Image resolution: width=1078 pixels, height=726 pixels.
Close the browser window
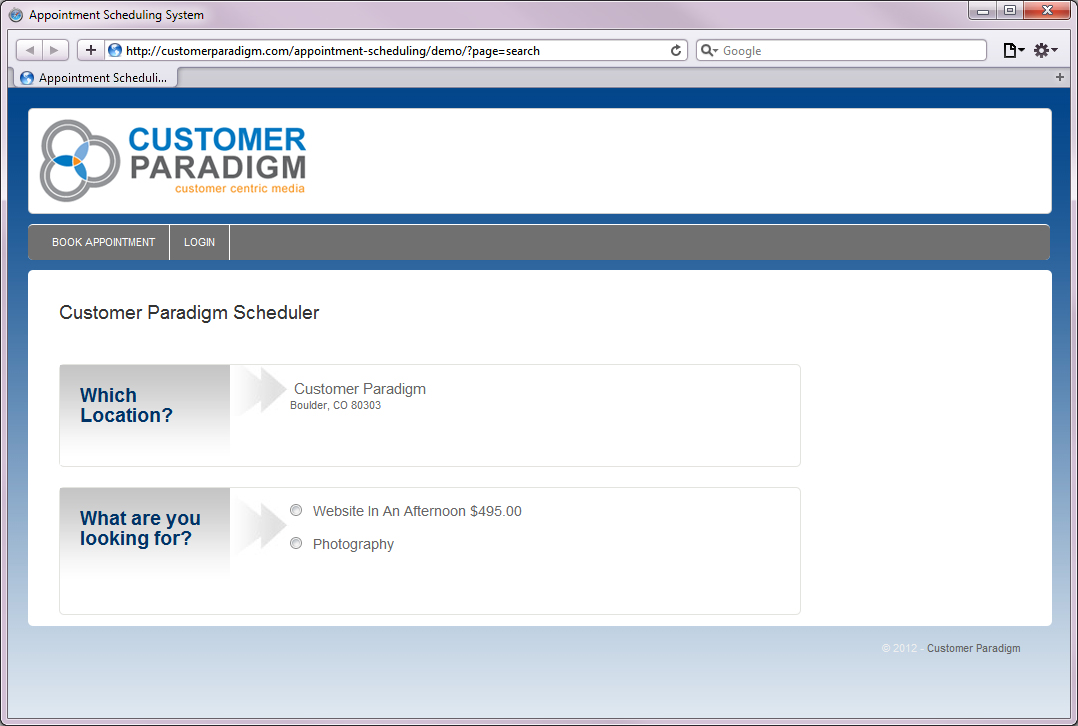coord(1047,10)
